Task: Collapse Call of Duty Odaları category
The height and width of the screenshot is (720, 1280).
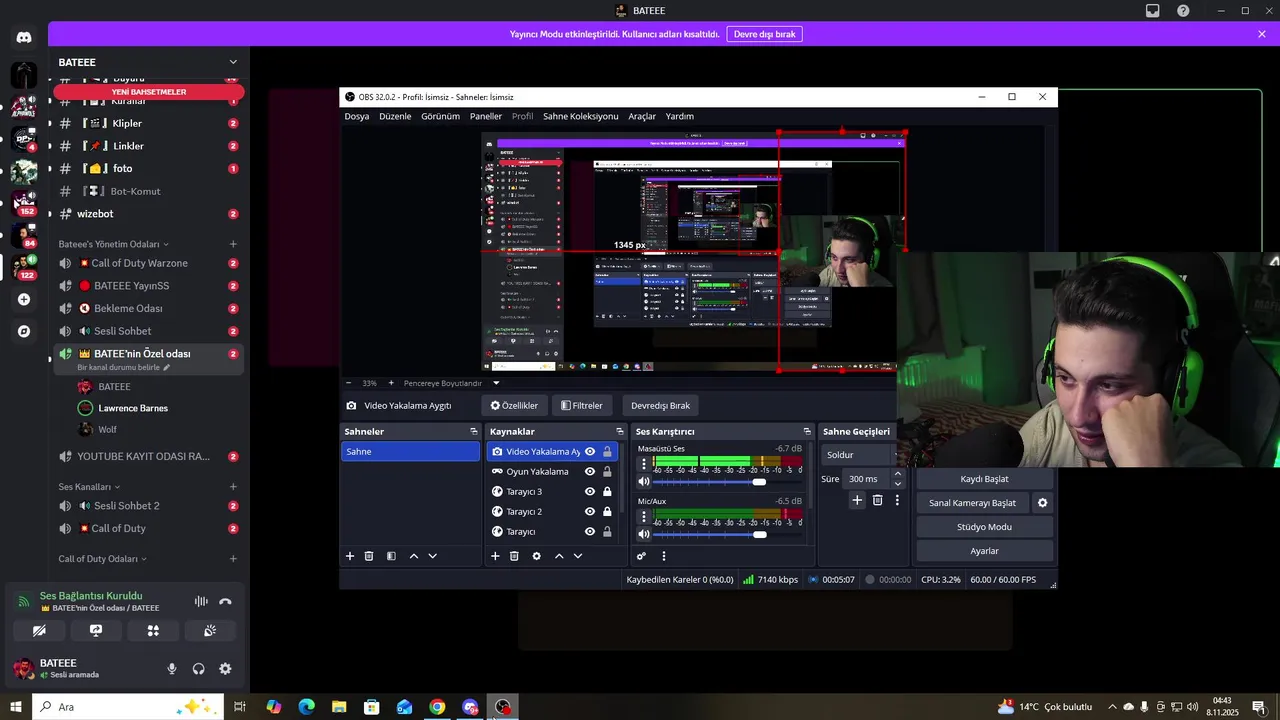Action: click(x=103, y=559)
